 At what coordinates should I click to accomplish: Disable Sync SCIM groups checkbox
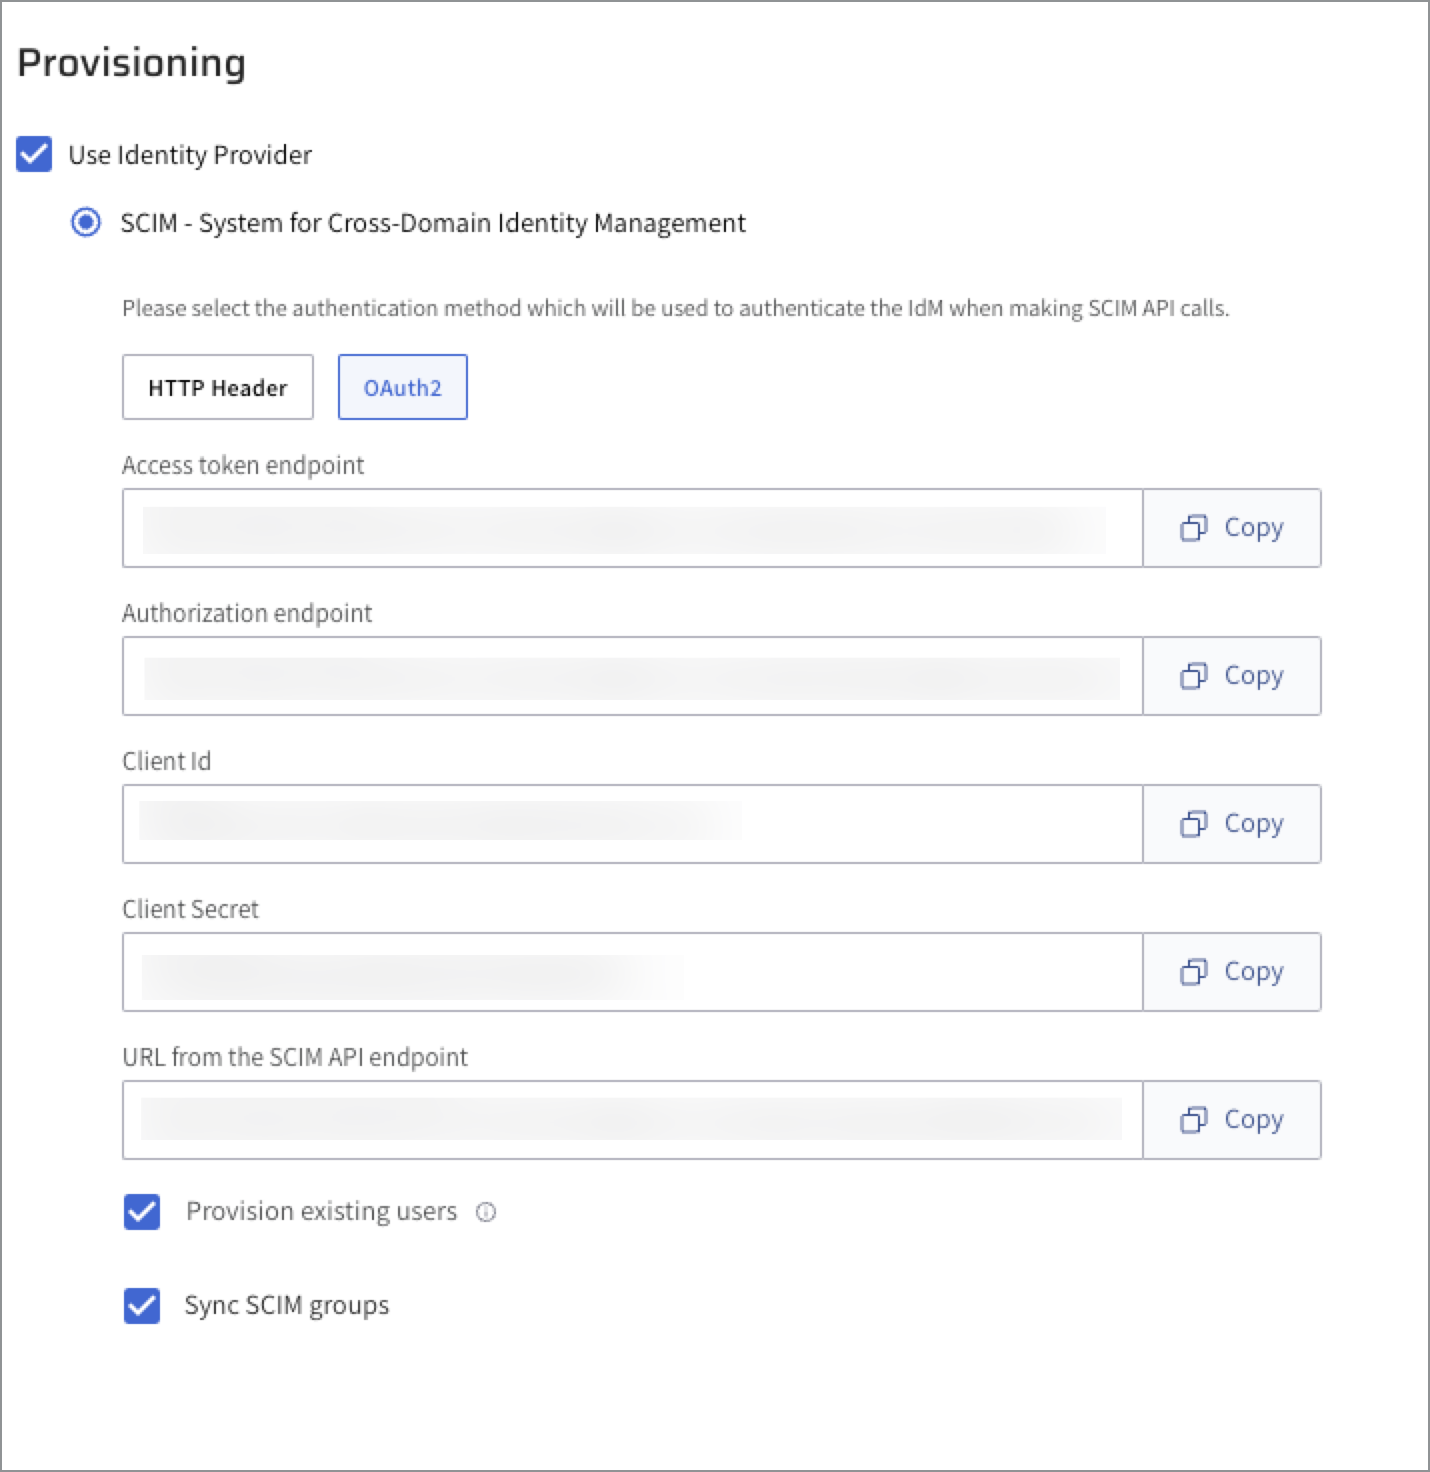[142, 1306]
